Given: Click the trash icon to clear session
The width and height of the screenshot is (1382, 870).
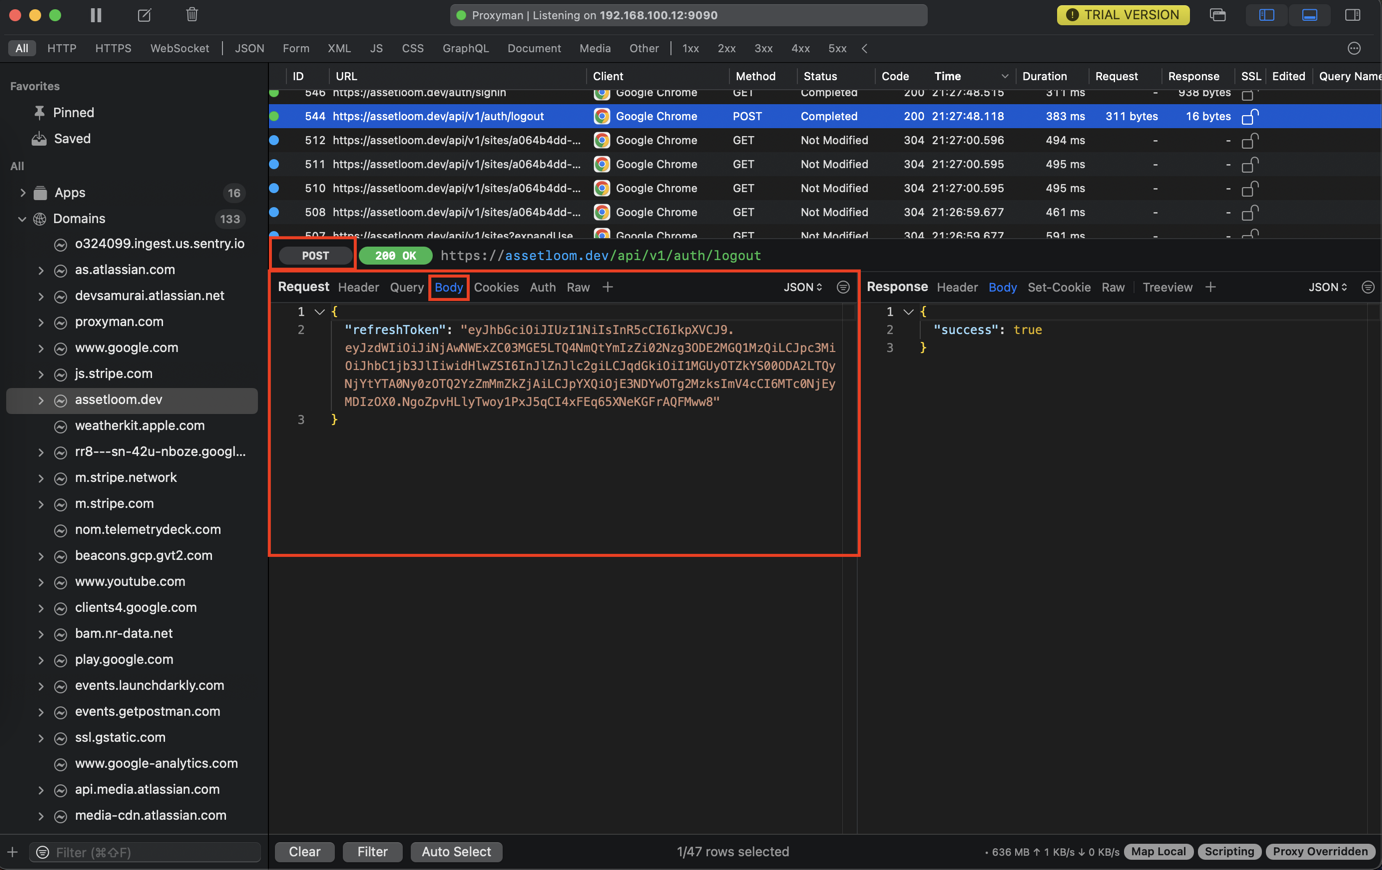Looking at the screenshot, I should click(192, 15).
